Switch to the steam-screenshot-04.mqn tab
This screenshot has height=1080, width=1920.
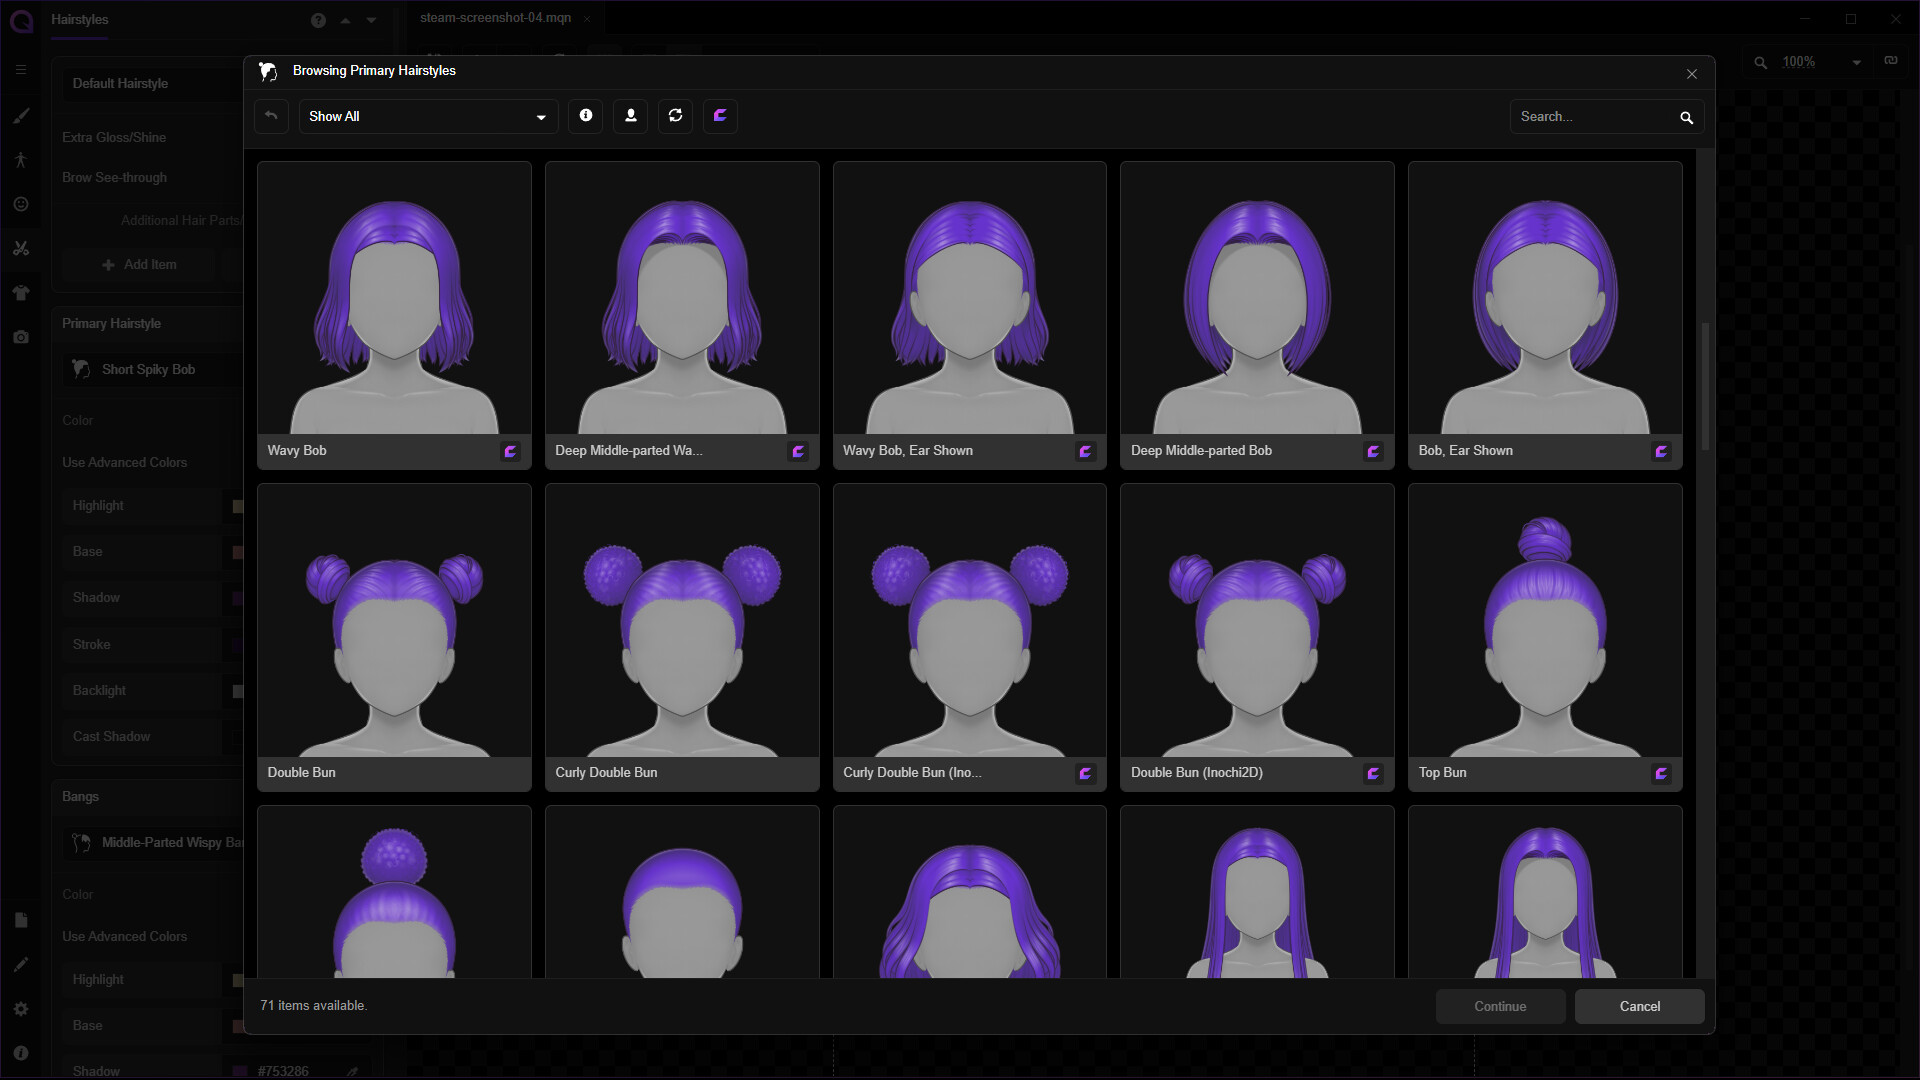click(x=494, y=17)
